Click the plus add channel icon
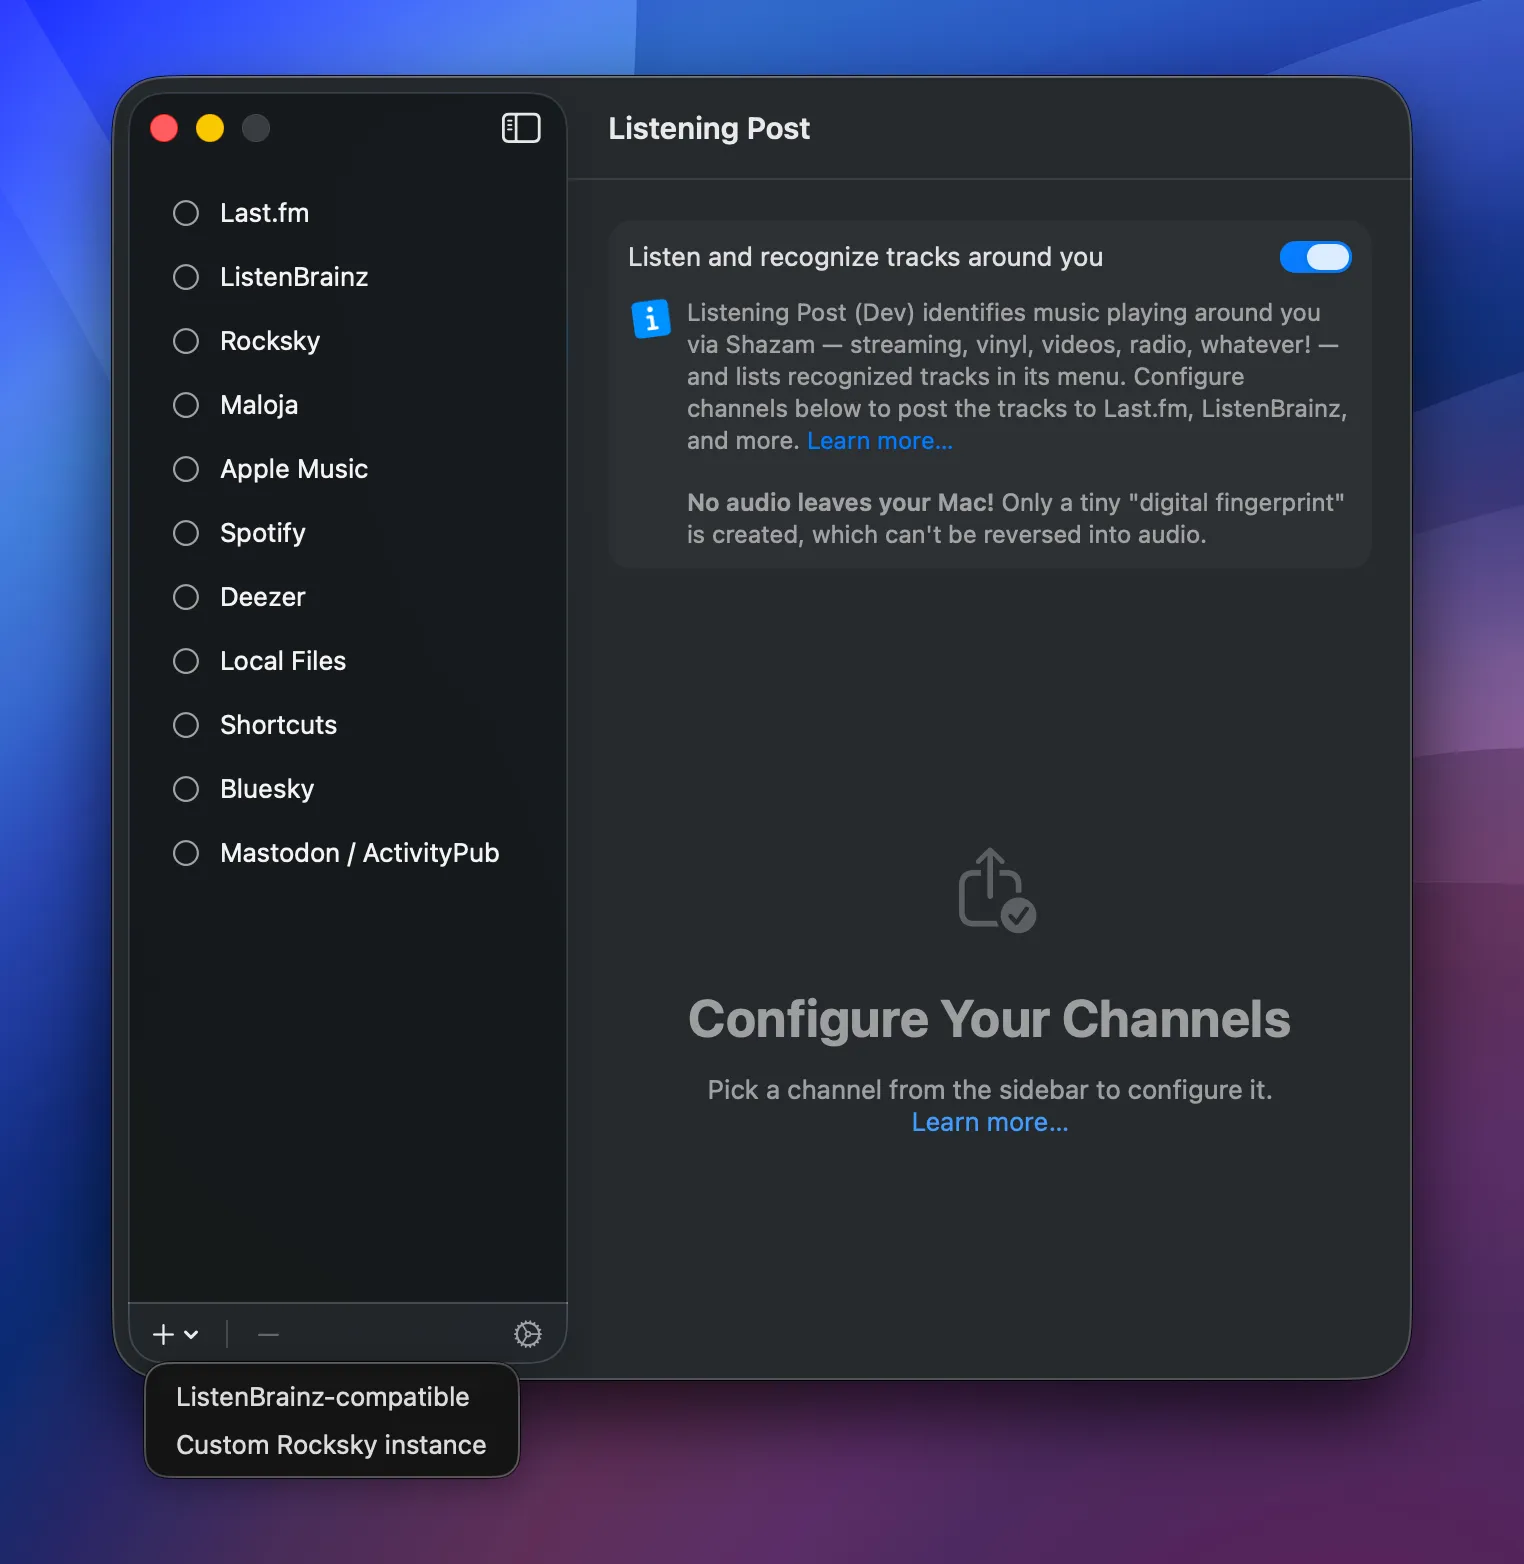The height and width of the screenshot is (1564, 1524). coord(163,1334)
